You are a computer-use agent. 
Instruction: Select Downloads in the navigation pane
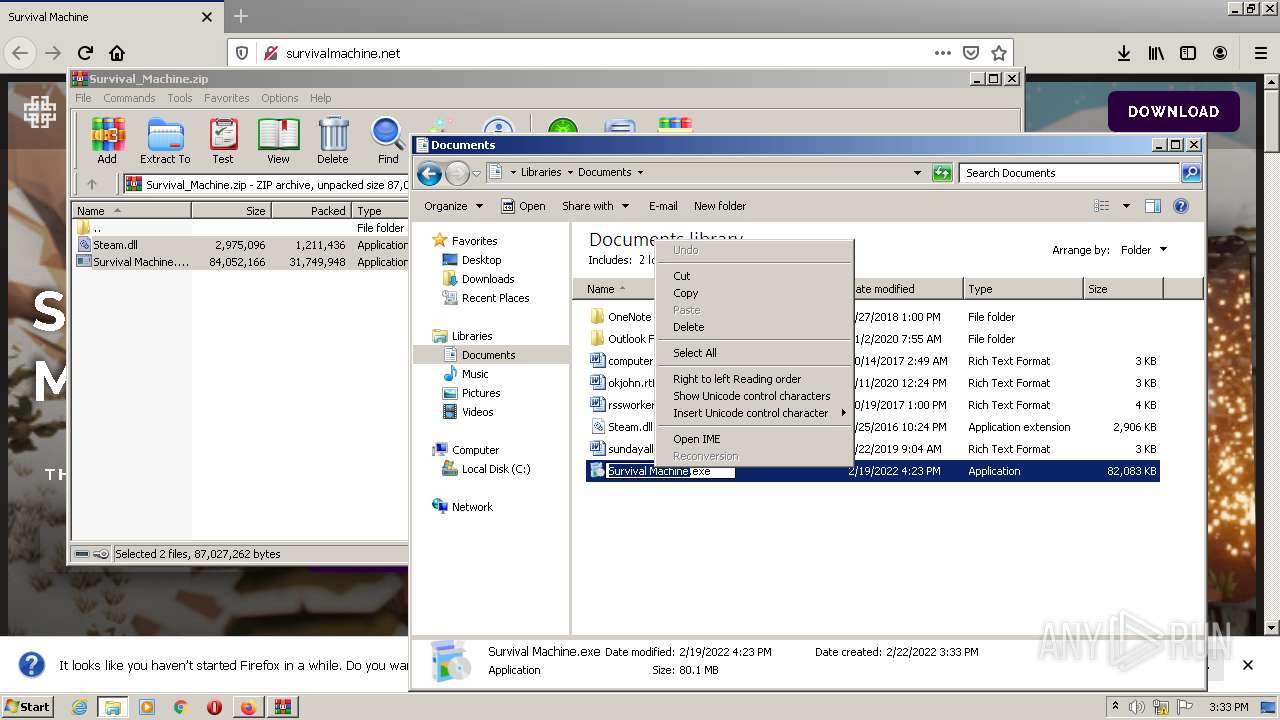point(488,279)
